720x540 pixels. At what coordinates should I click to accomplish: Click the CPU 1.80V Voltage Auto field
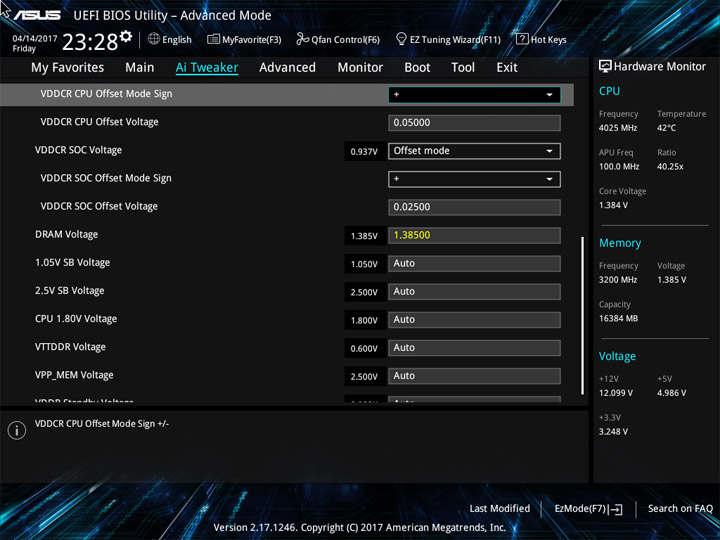pyautogui.click(x=474, y=320)
